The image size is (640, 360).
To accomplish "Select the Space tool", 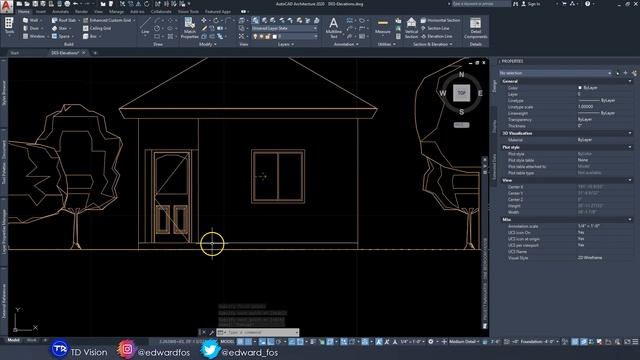I will tap(62, 36).
